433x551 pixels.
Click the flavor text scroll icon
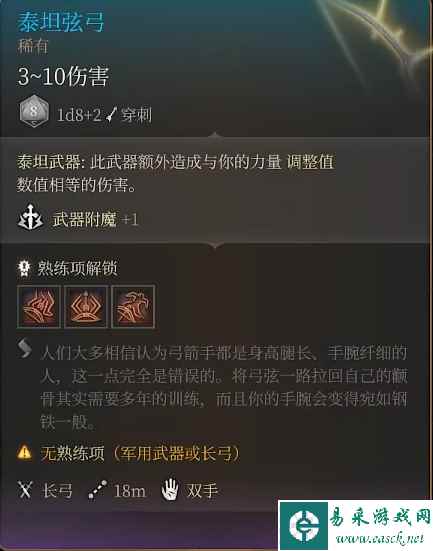point(25,348)
